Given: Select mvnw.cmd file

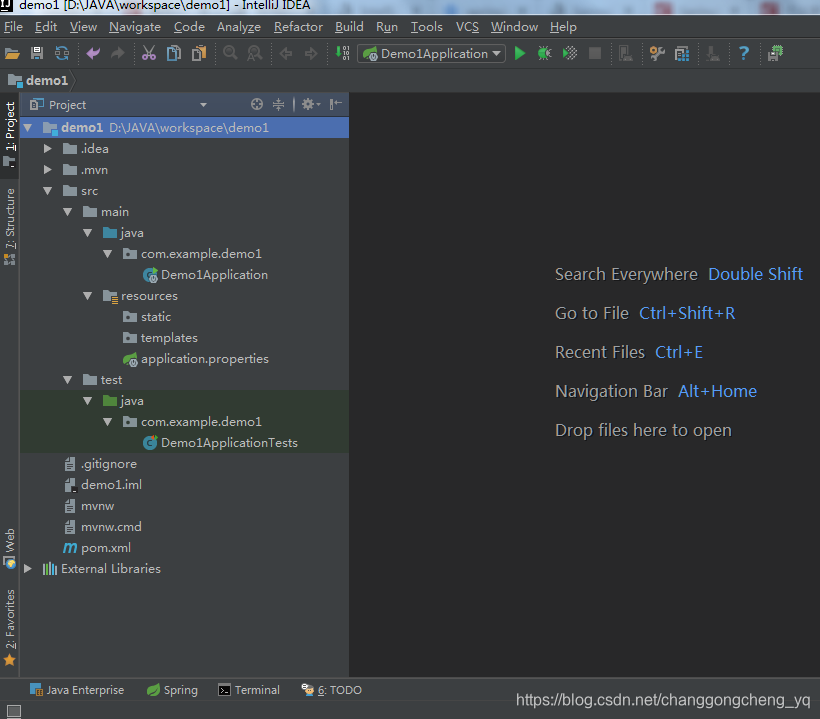Looking at the screenshot, I should 111,527.
